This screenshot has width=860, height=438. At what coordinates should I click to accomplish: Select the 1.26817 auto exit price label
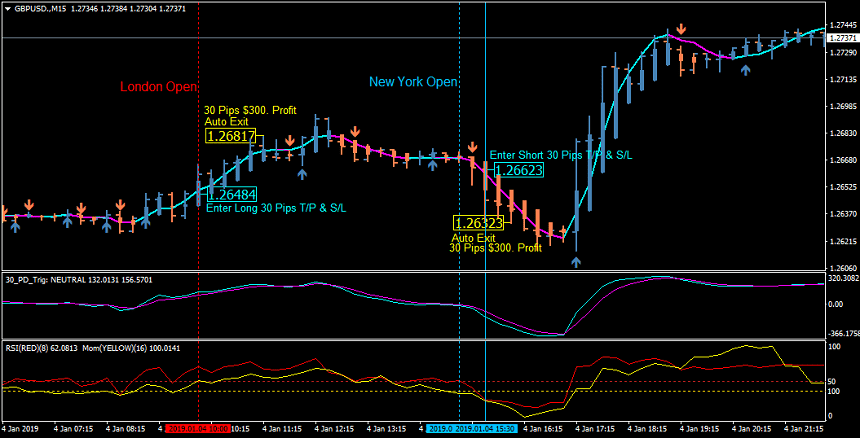[x=230, y=136]
